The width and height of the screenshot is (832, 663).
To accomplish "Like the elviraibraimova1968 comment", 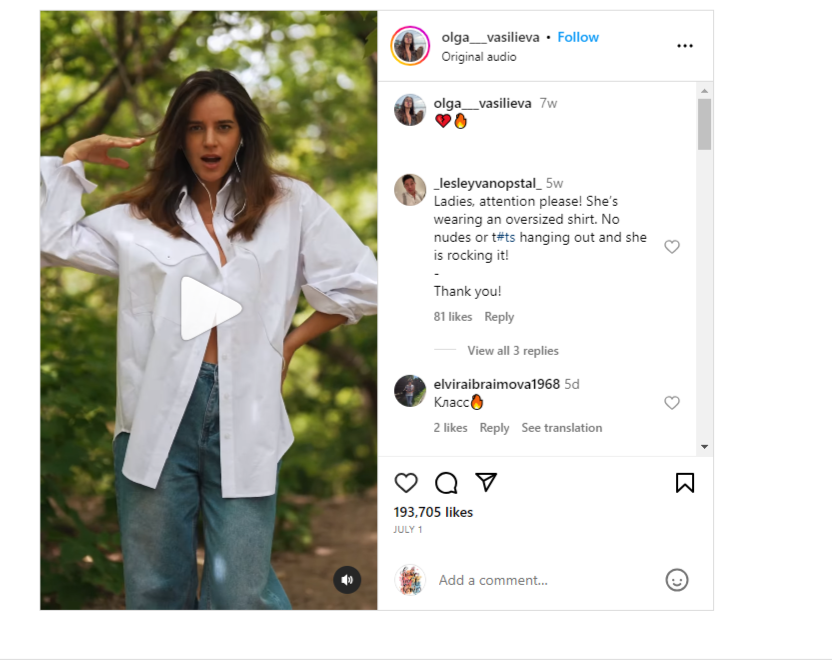I will [x=672, y=403].
